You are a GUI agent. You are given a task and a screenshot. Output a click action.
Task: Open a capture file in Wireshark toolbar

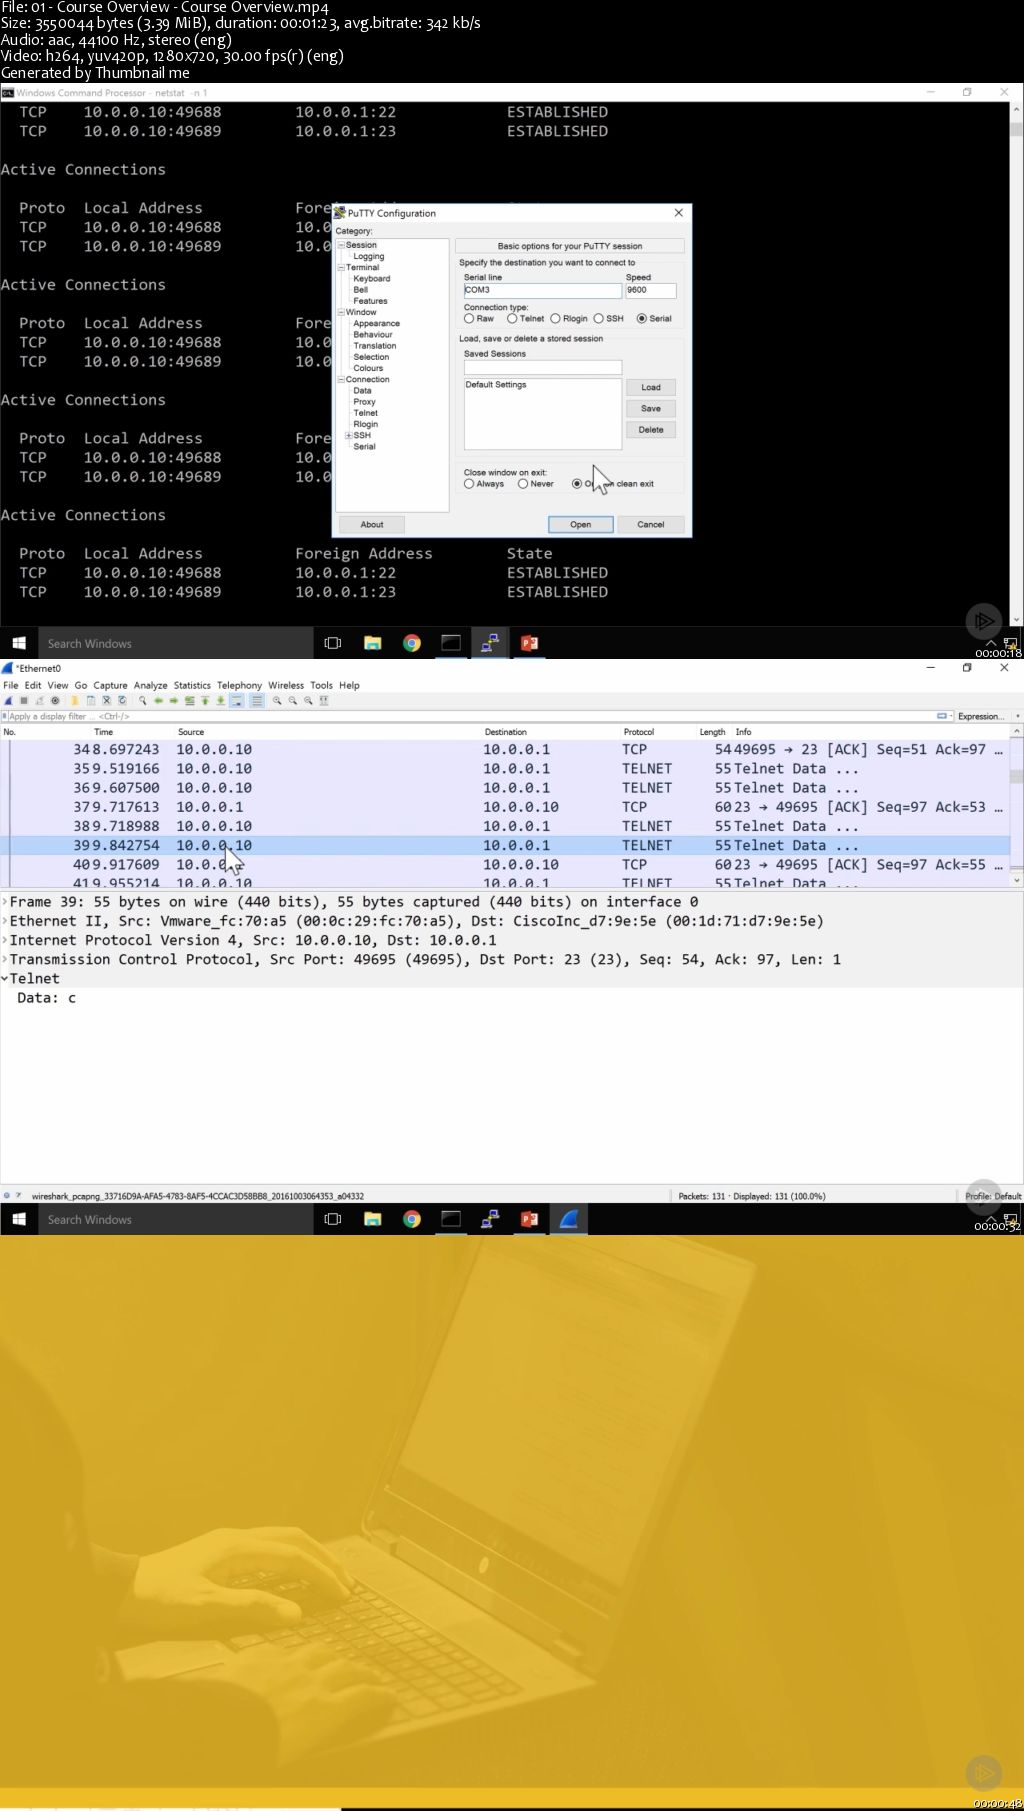click(75, 701)
